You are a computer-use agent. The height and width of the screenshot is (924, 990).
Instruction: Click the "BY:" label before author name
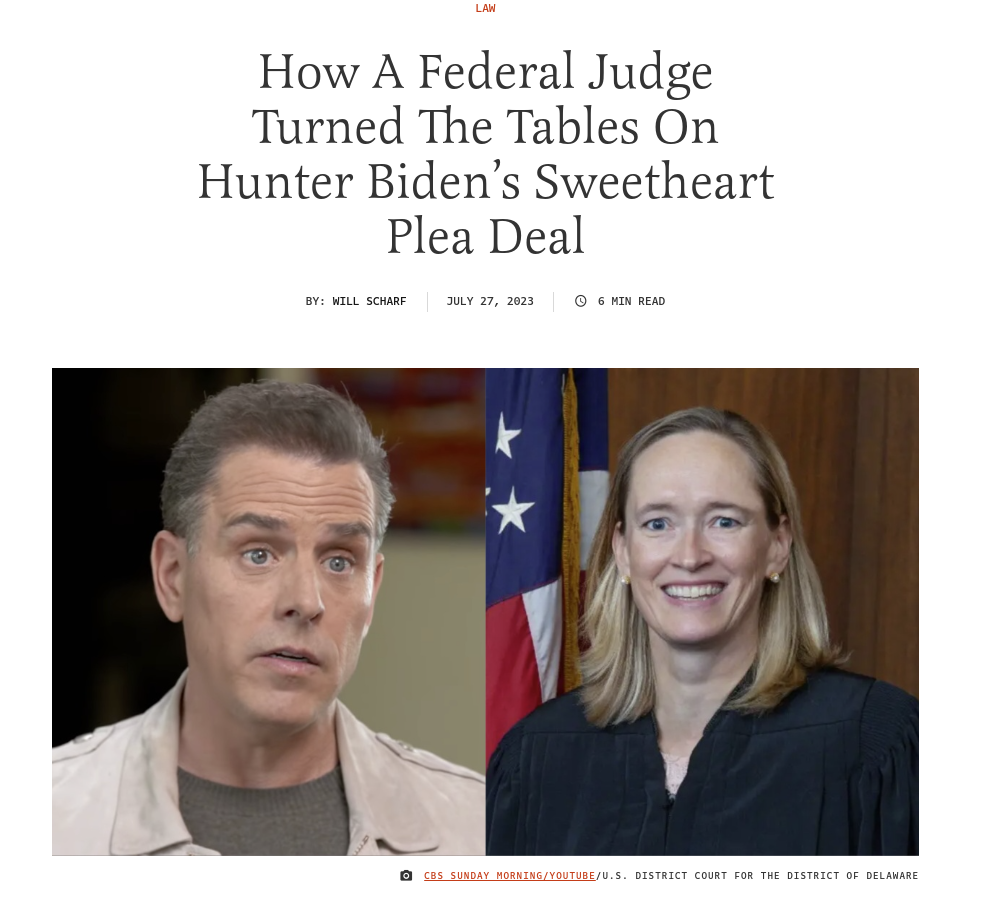pos(315,301)
